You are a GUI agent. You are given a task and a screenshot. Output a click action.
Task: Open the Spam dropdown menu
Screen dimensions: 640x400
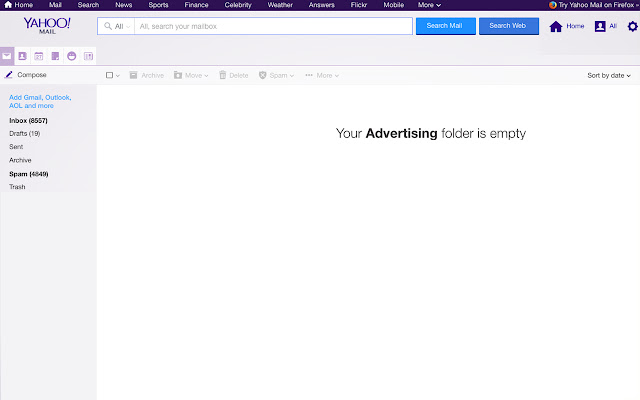pos(281,76)
